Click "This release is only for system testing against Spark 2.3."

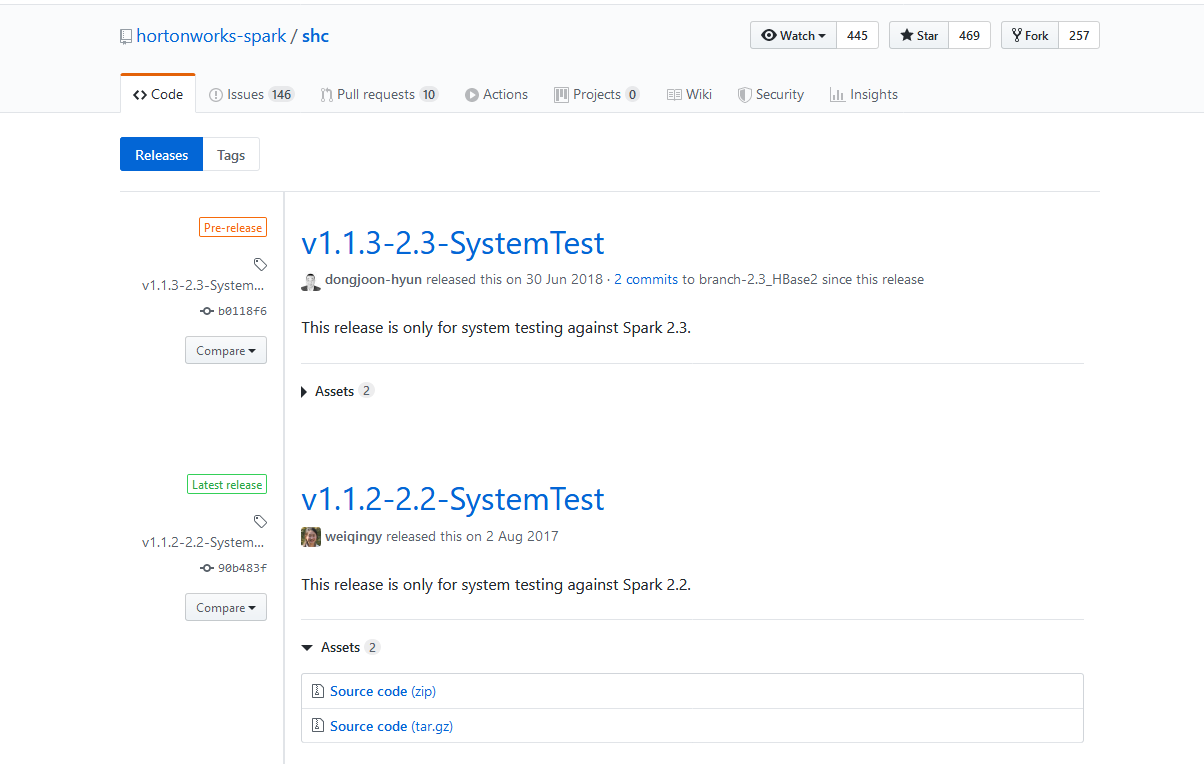click(x=496, y=328)
